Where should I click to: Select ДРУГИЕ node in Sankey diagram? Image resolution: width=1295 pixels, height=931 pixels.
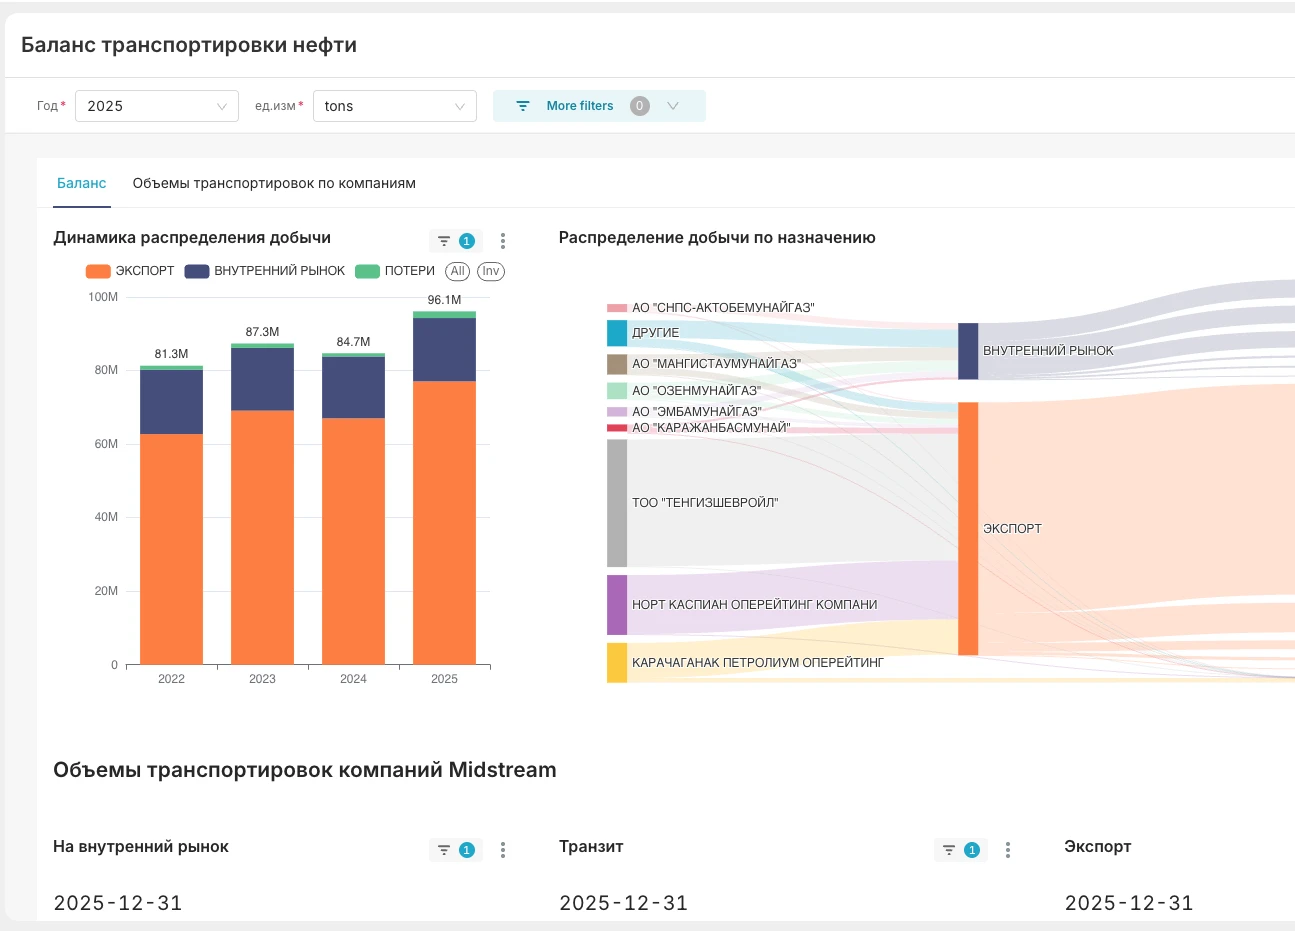tap(617, 333)
